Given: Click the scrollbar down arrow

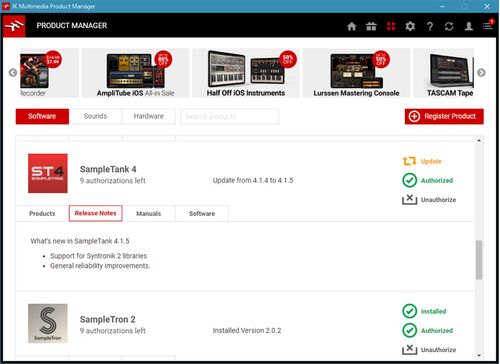Looking at the screenshot, I should [x=479, y=356].
